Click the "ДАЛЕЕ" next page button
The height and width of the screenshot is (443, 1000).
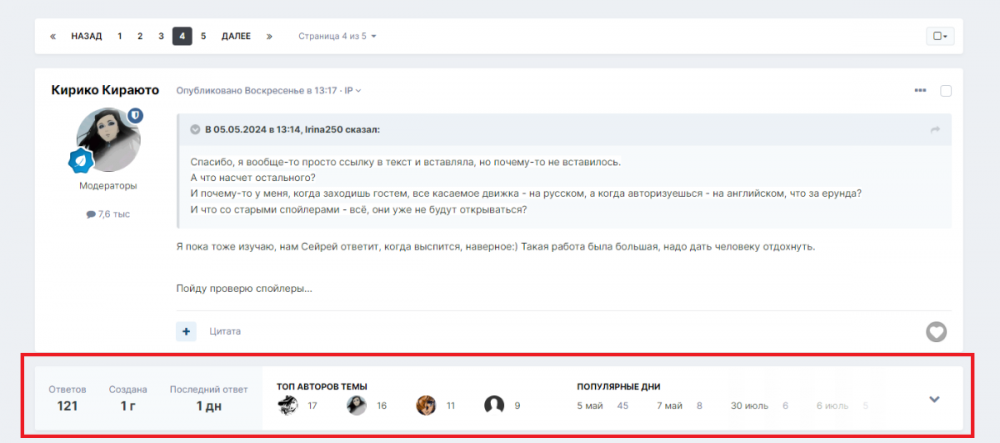click(236, 36)
